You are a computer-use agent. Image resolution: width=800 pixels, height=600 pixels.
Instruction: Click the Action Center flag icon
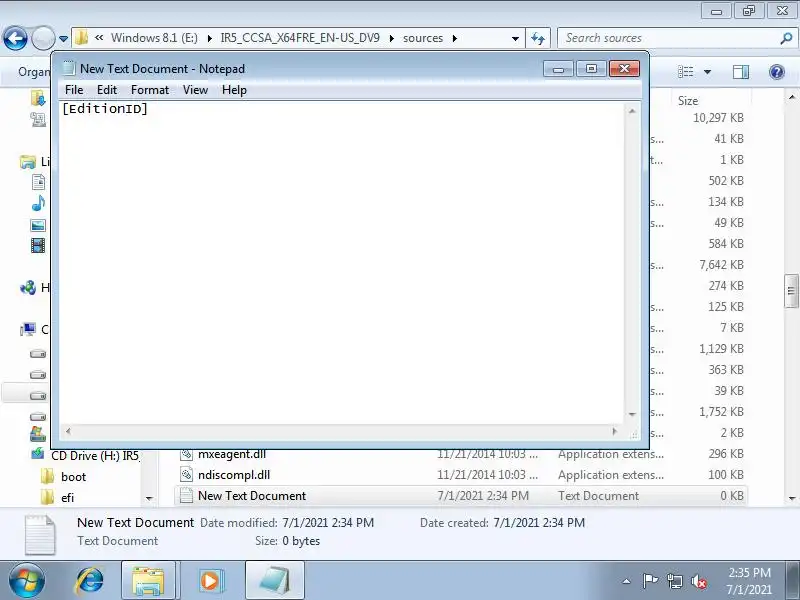point(650,581)
